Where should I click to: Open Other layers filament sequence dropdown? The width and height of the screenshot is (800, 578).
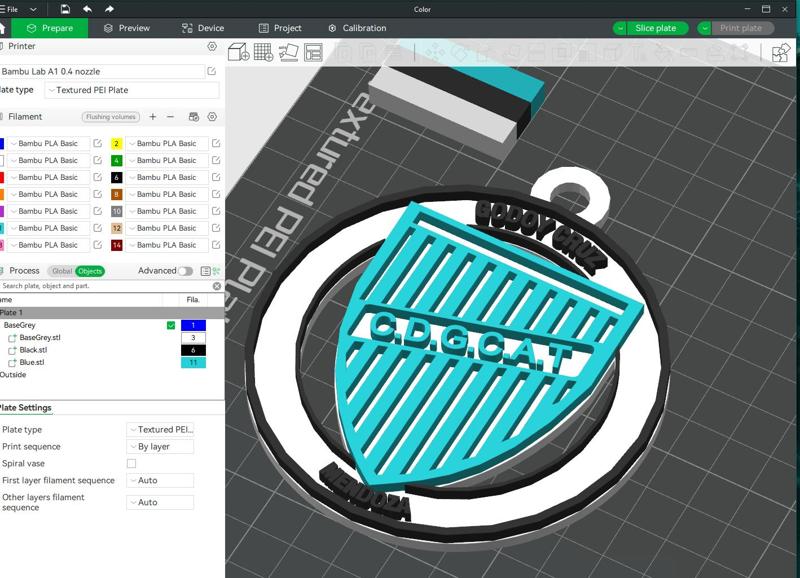pos(160,502)
